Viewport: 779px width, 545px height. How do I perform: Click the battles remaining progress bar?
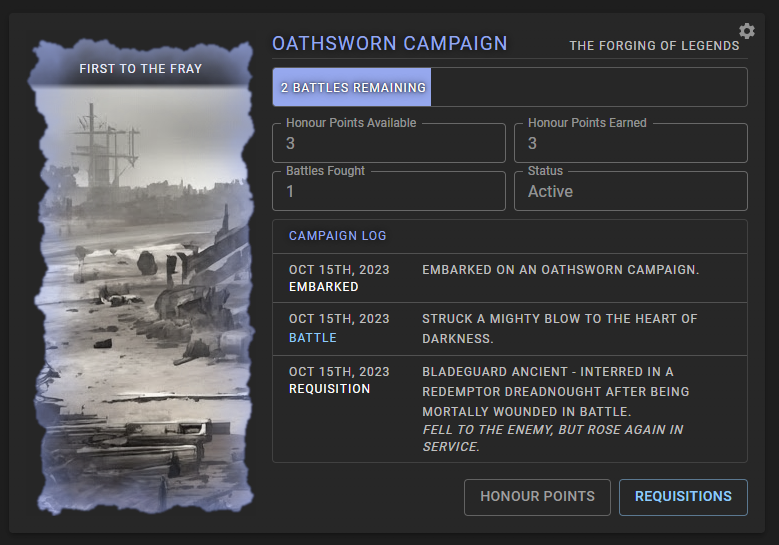pos(509,87)
